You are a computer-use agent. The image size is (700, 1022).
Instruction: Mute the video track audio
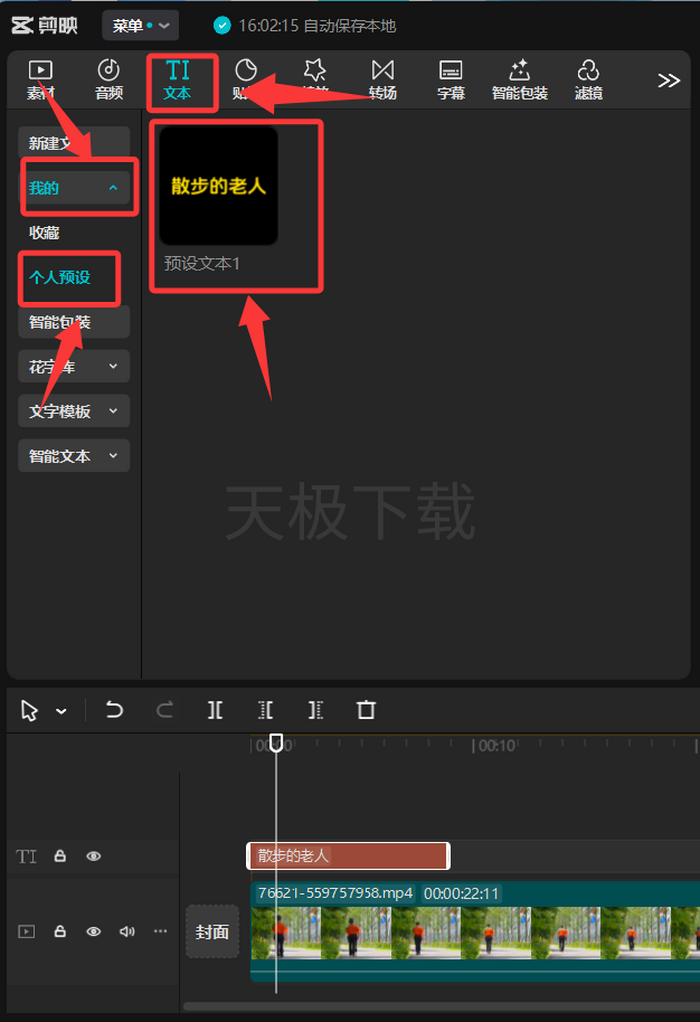pyautogui.click(x=127, y=931)
